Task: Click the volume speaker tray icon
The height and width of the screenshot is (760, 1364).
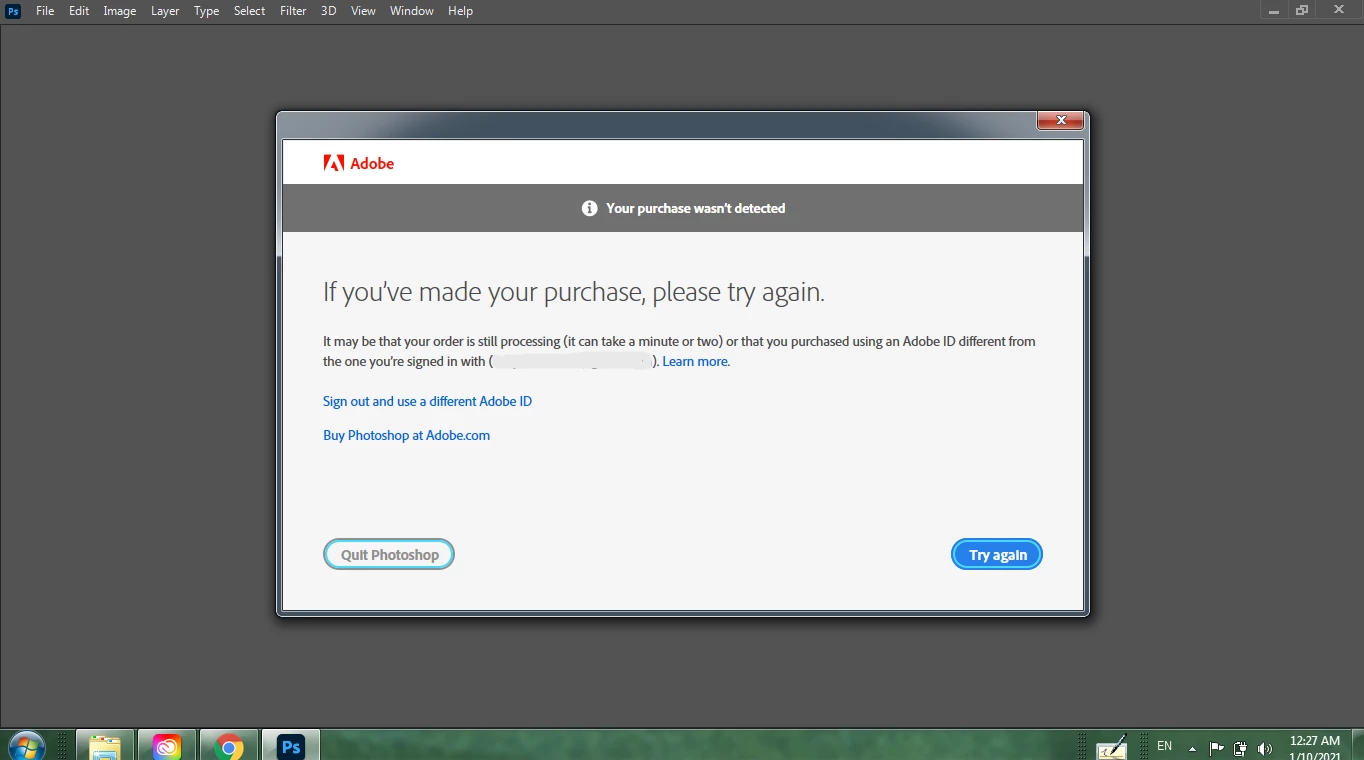Action: tap(1265, 748)
